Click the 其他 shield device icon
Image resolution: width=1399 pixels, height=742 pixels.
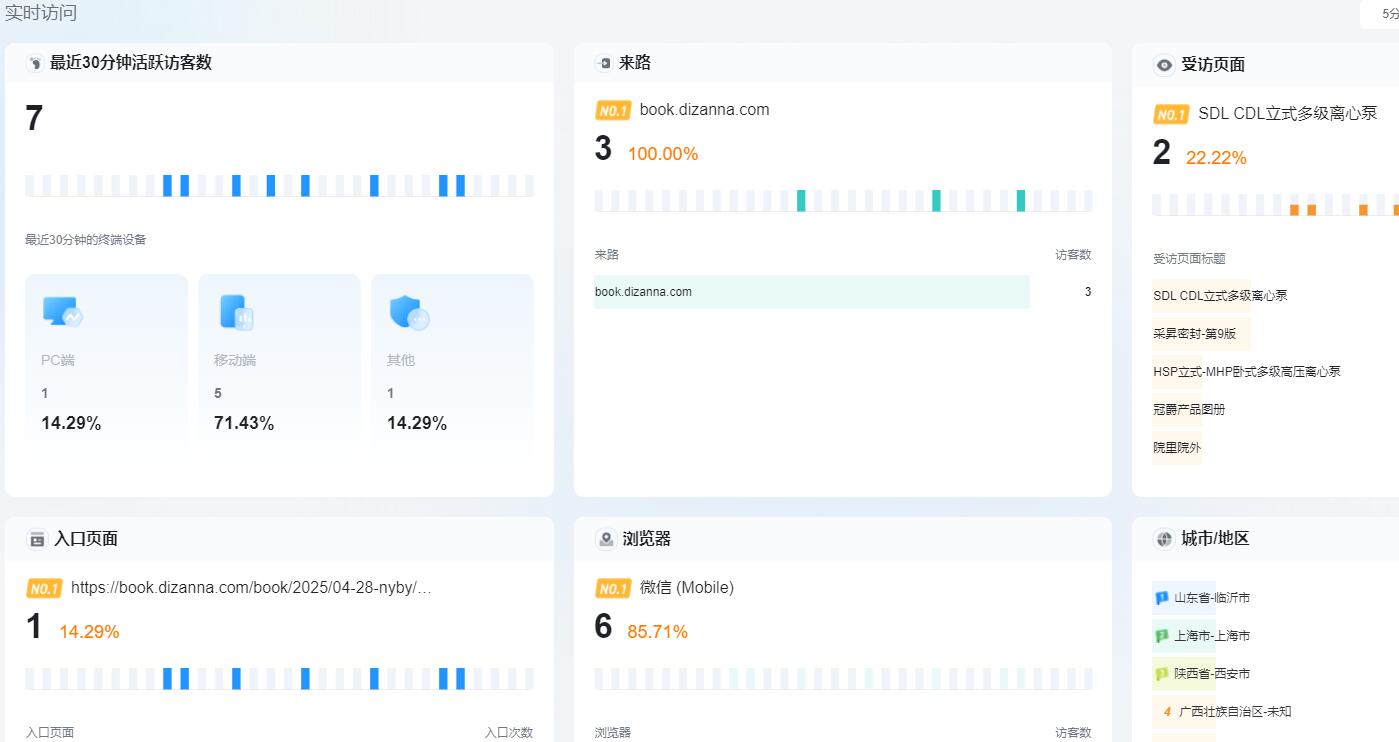409,314
